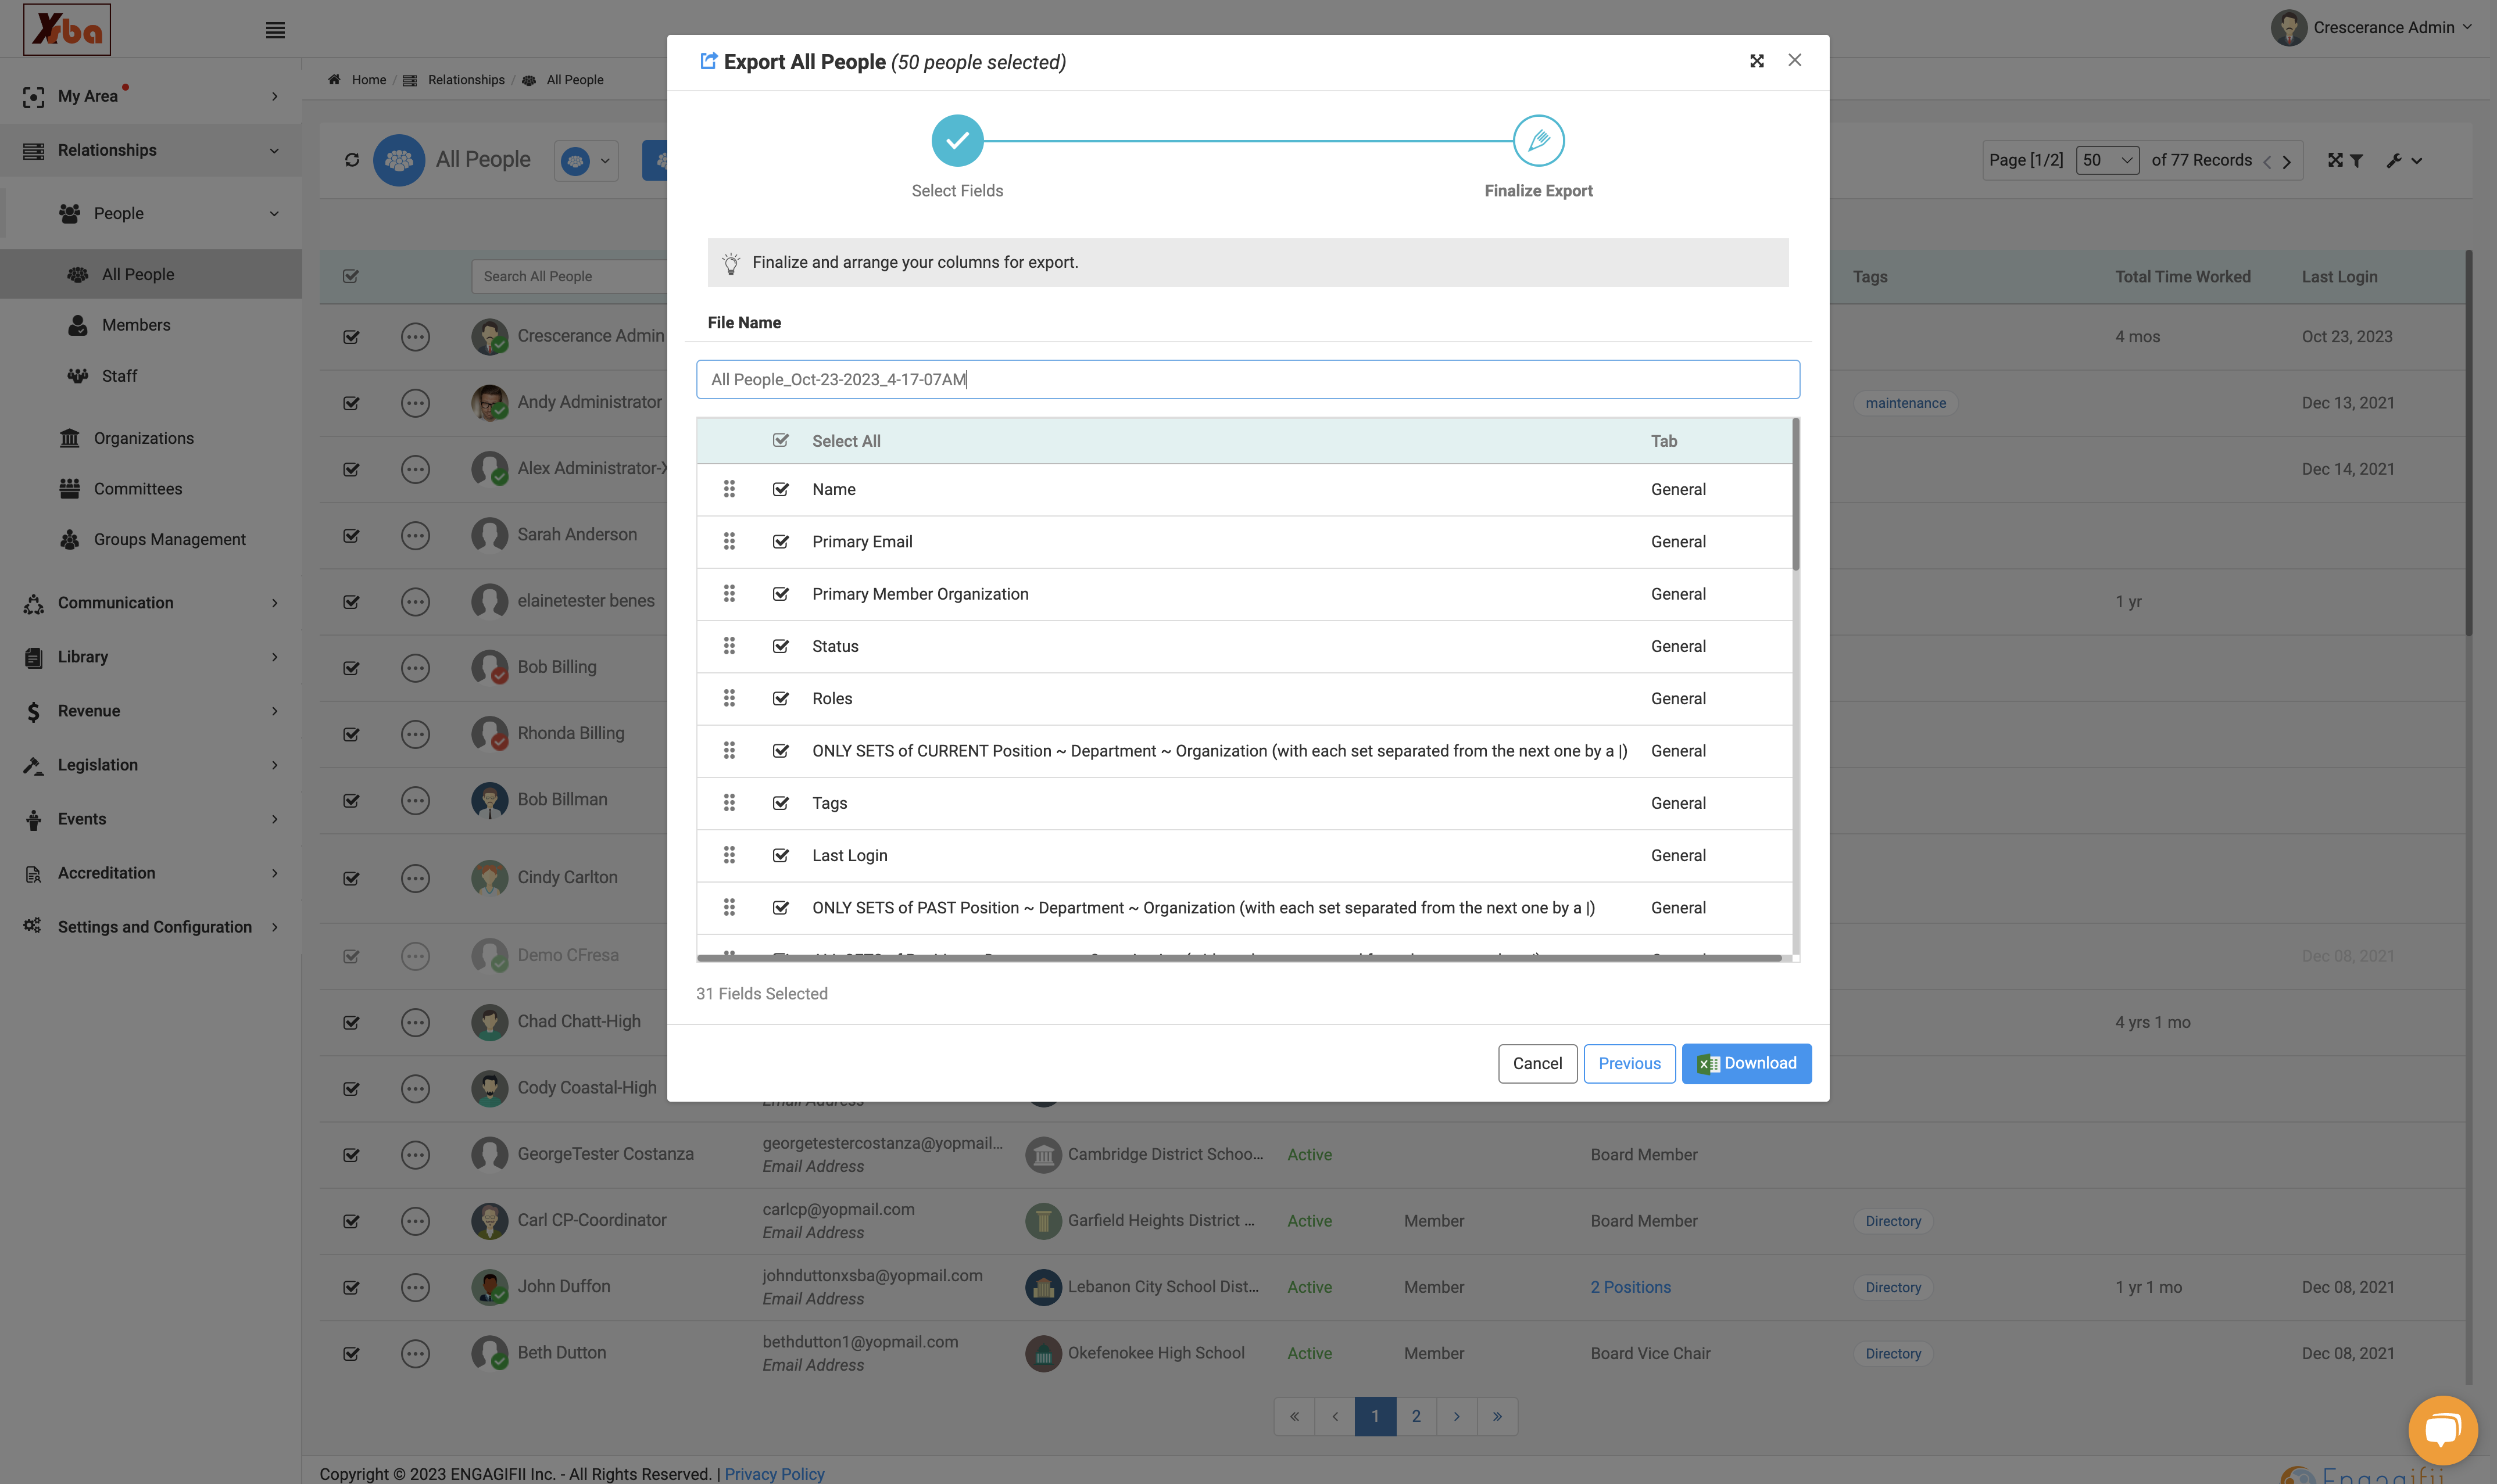Expand the Revenue sidebar section
2497x1484 pixels.
[x=151, y=711]
